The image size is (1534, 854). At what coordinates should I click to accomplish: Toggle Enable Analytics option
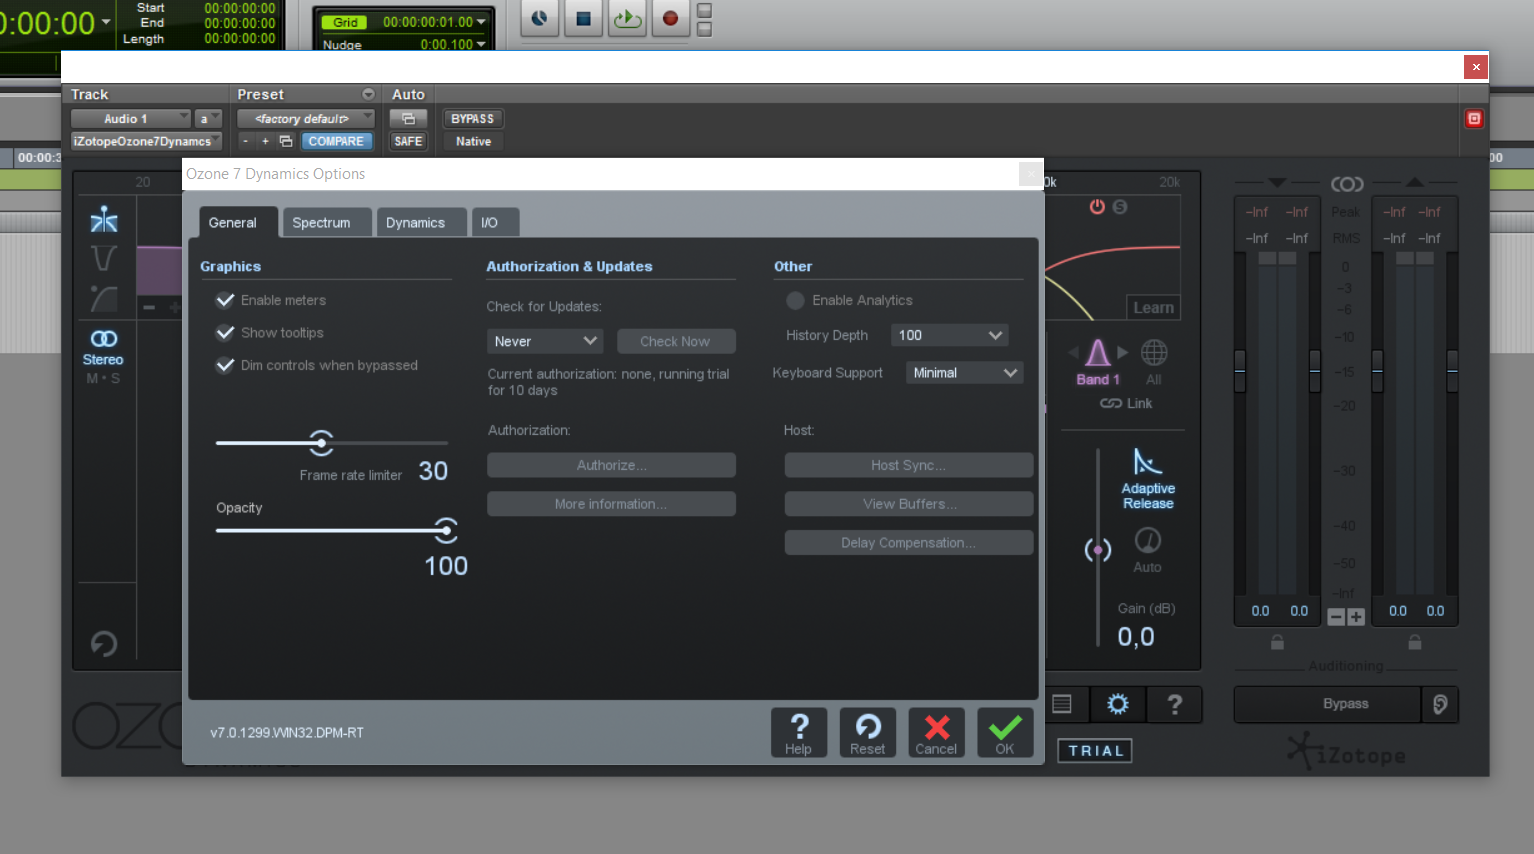[x=796, y=300]
